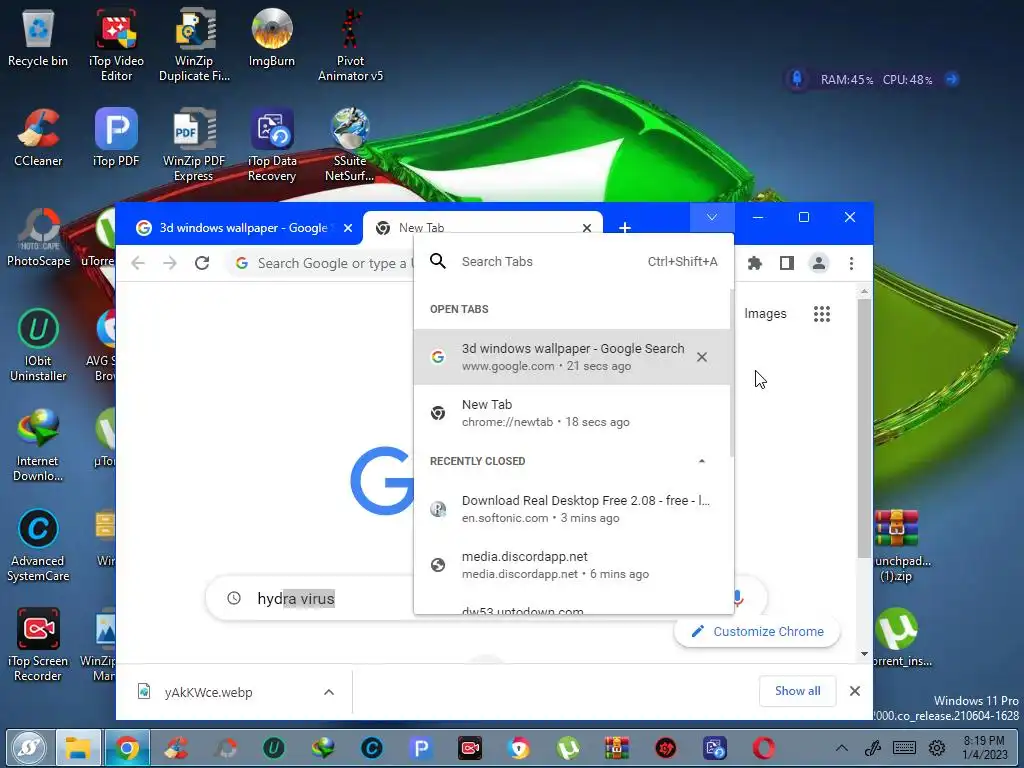Open CCleaner desktop icon
The width and height of the screenshot is (1024, 768).
click(x=38, y=137)
